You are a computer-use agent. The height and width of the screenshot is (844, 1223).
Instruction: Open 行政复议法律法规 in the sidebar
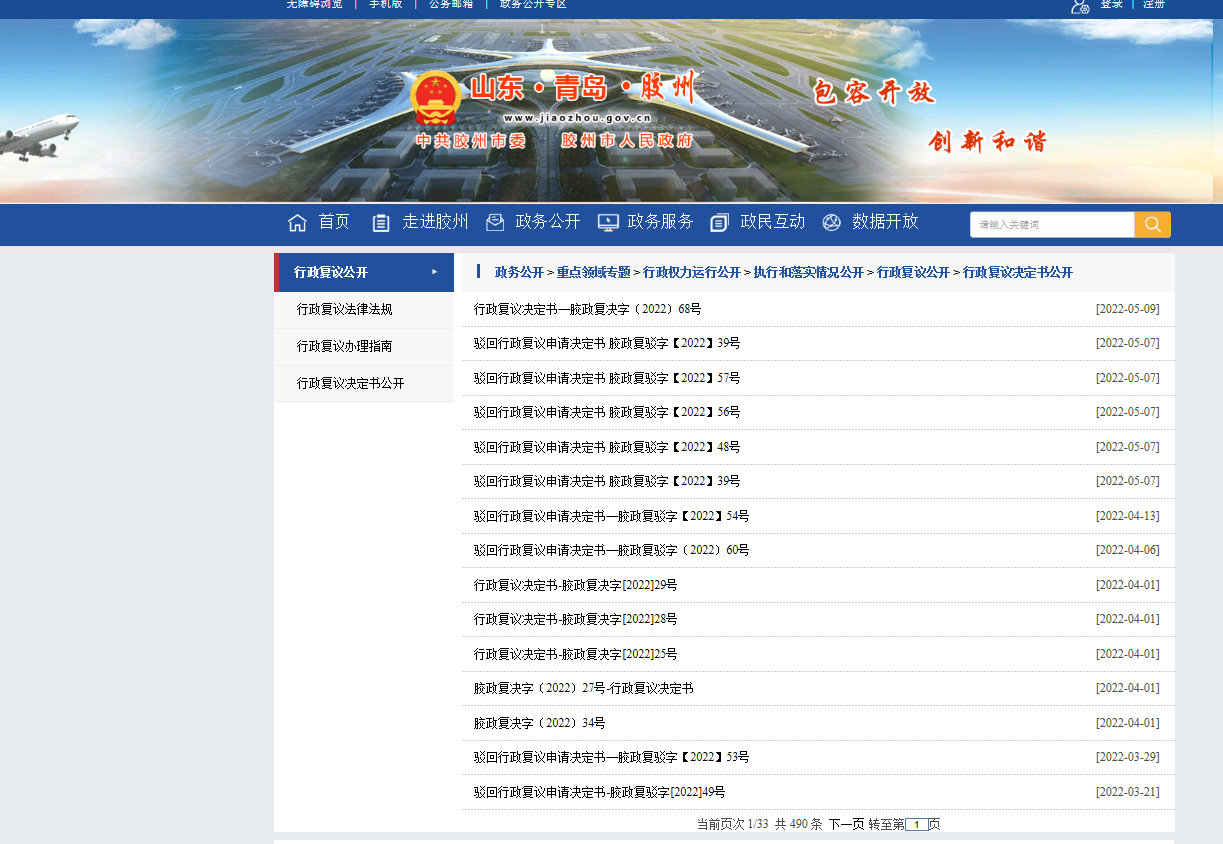coord(344,310)
